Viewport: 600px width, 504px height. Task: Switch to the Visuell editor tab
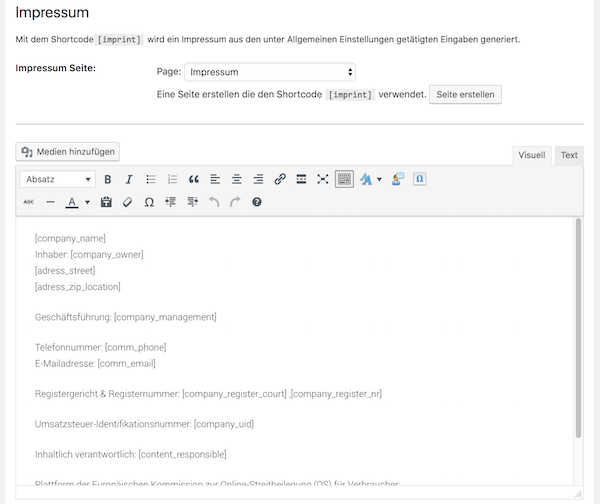tap(532, 155)
